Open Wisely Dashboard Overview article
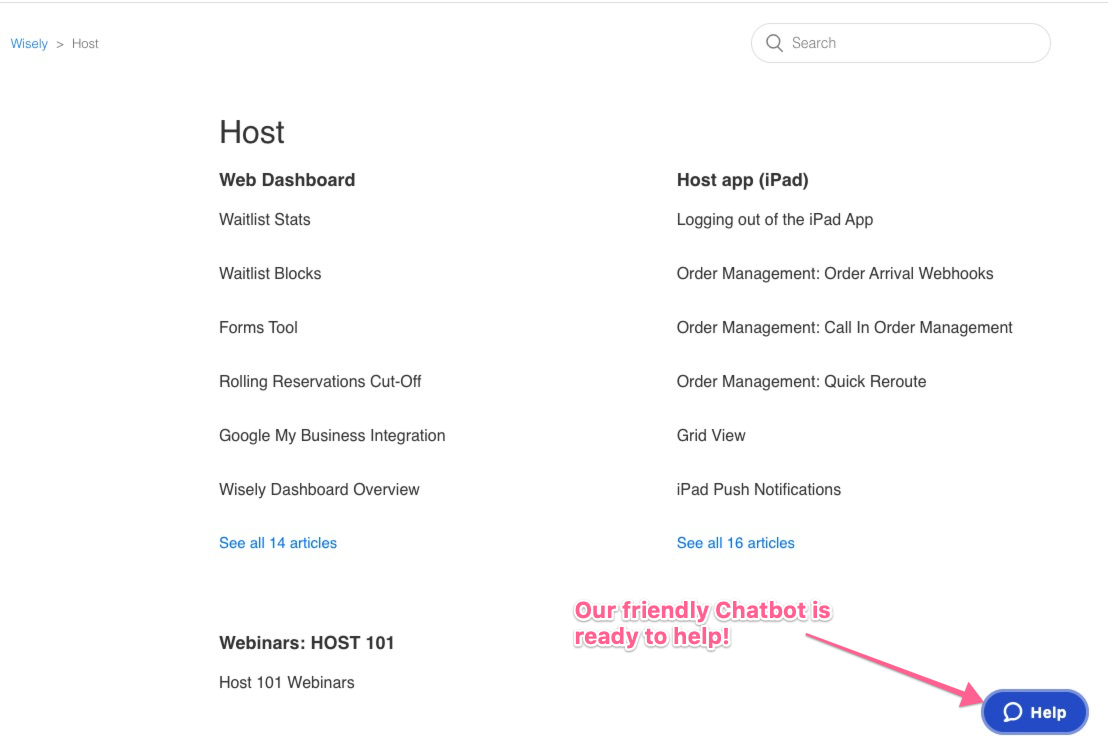The height and width of the screenshot is (741, 1108). click(319, 490)
